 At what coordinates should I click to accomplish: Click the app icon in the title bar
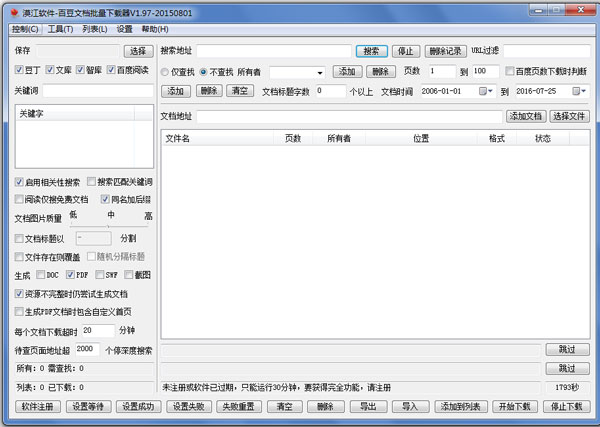[x=11, y=11]
